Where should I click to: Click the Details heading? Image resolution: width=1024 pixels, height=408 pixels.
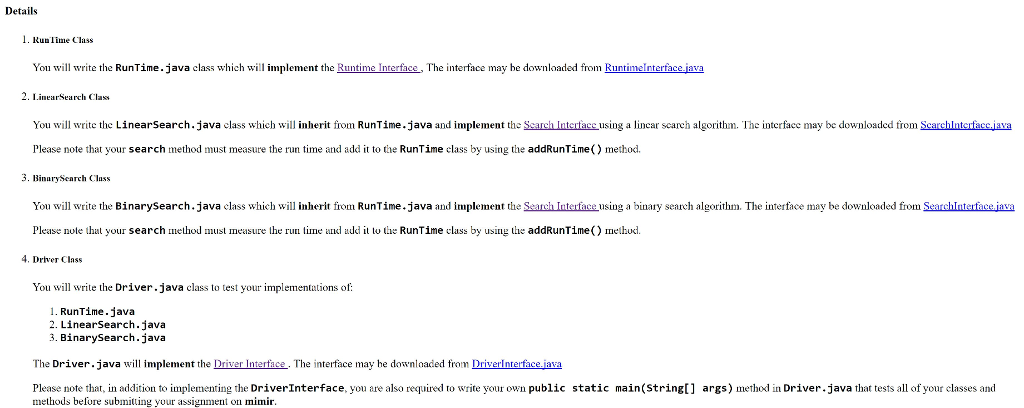coord(21,11)
